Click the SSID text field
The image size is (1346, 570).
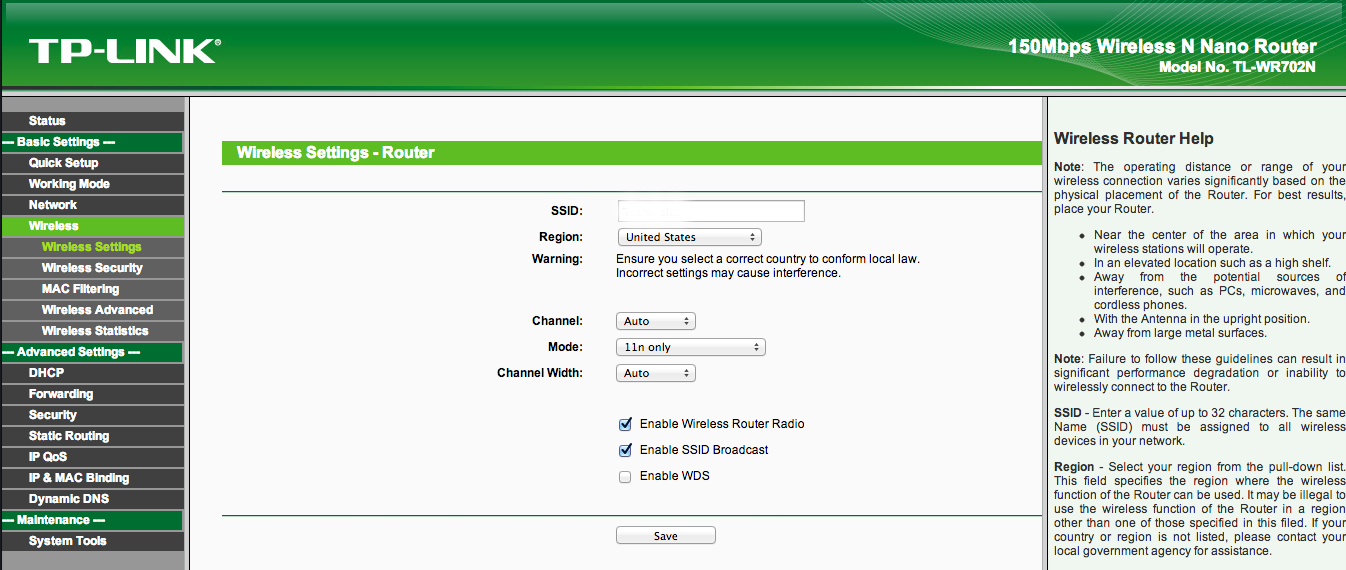pyautogui.click(x=711, y=211)
